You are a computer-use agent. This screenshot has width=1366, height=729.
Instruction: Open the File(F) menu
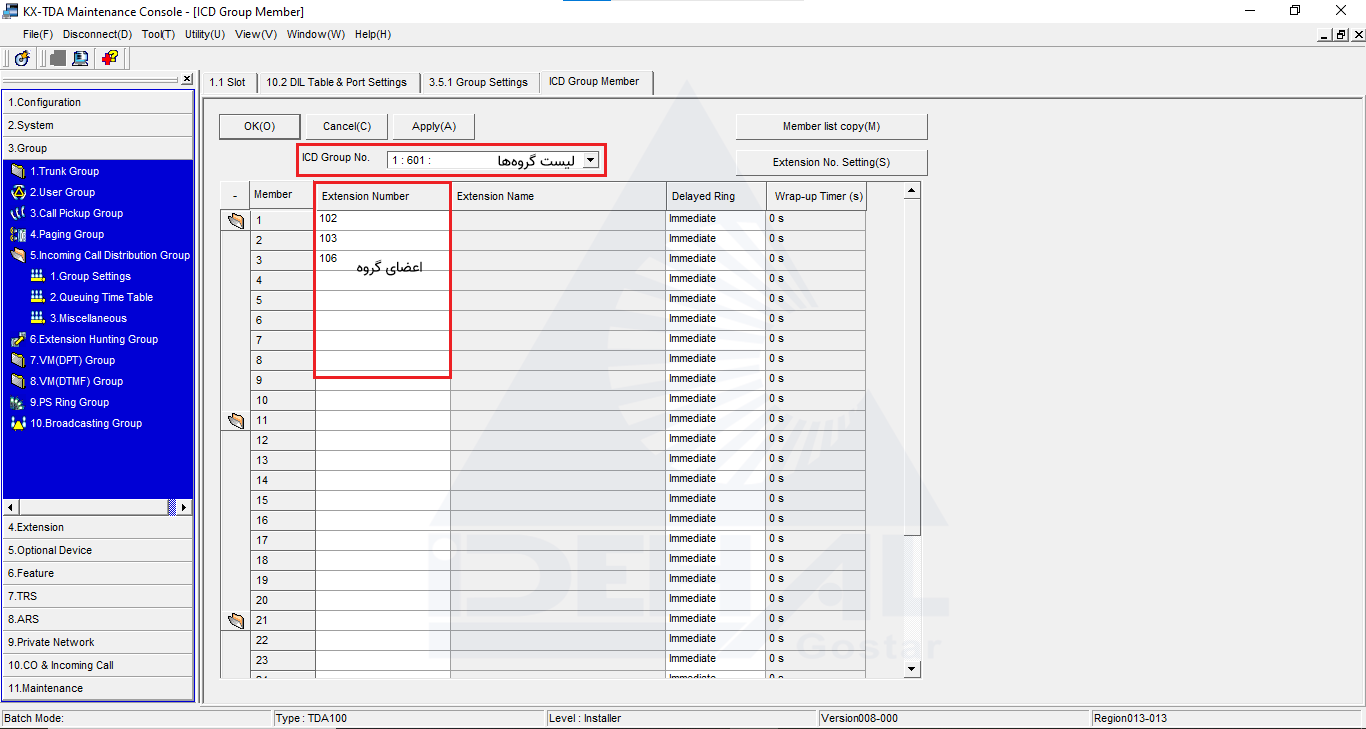pos(38,34)
